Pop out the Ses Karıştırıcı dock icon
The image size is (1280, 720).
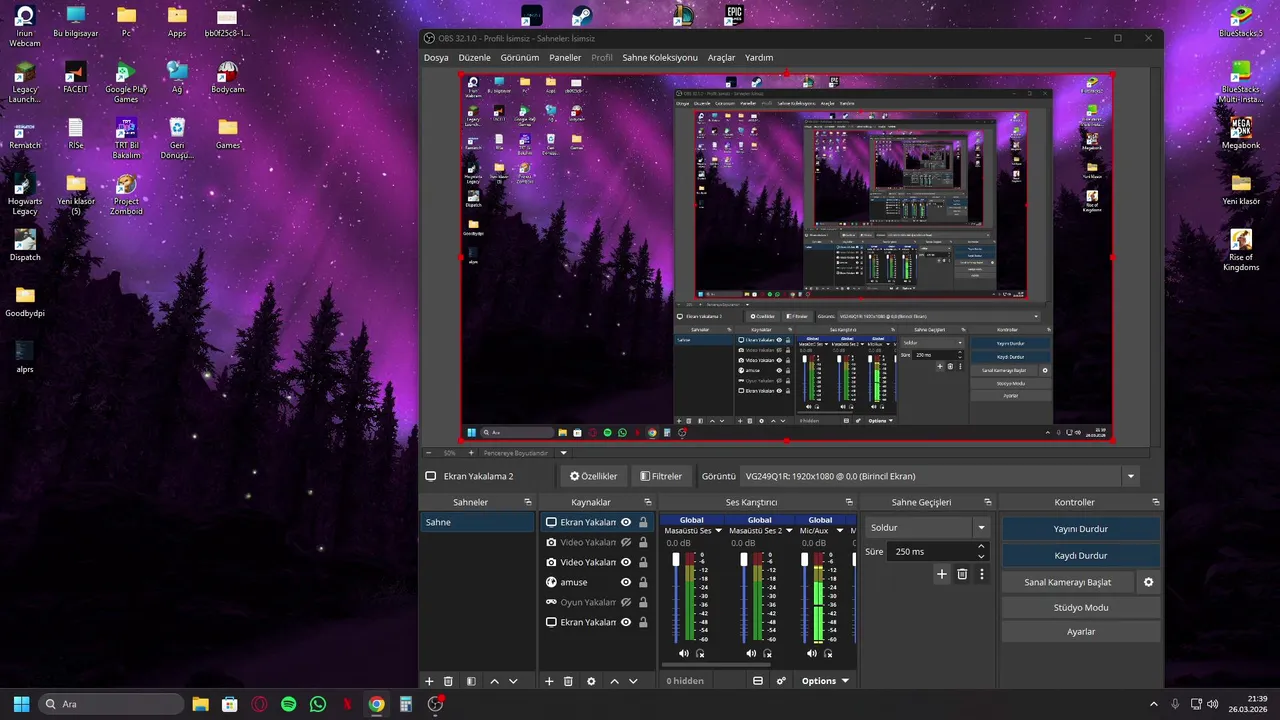(x=849, y=502)
